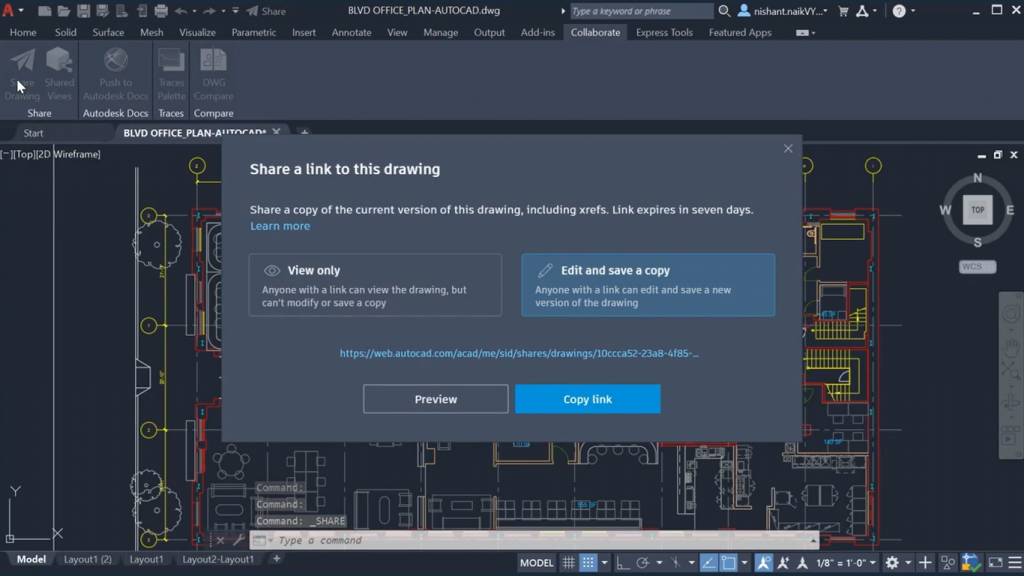Image resolution: width=1024 pixels, height=576 pixels.
Task: Expand the object snap settings dropdown arrow
Action: [x=744, y=563]
